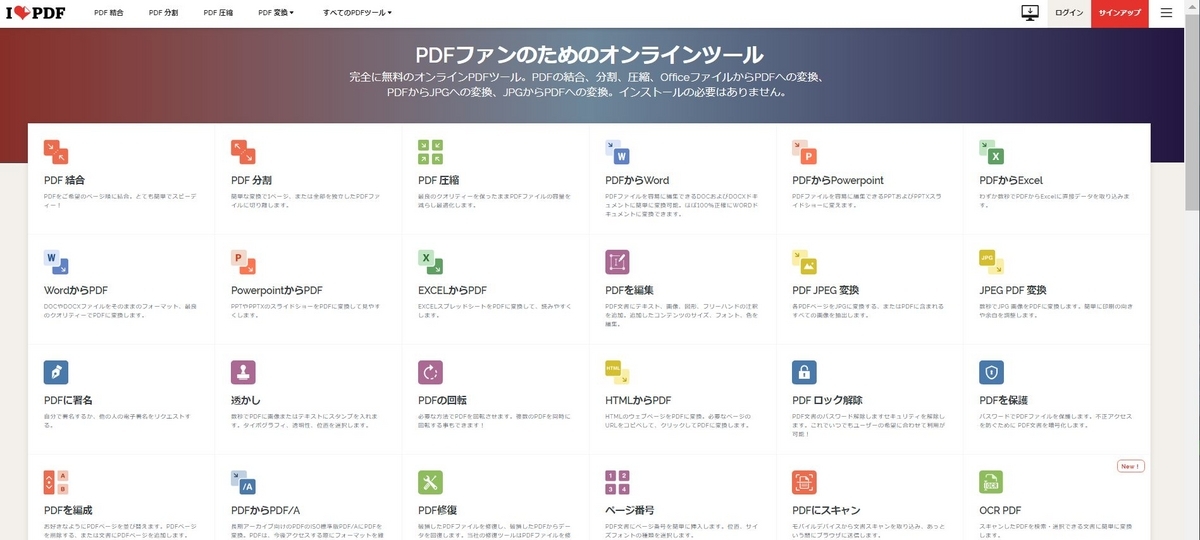Open the HTMLからPDF card title link
The image size is (1200, 540).
(638, 401)
